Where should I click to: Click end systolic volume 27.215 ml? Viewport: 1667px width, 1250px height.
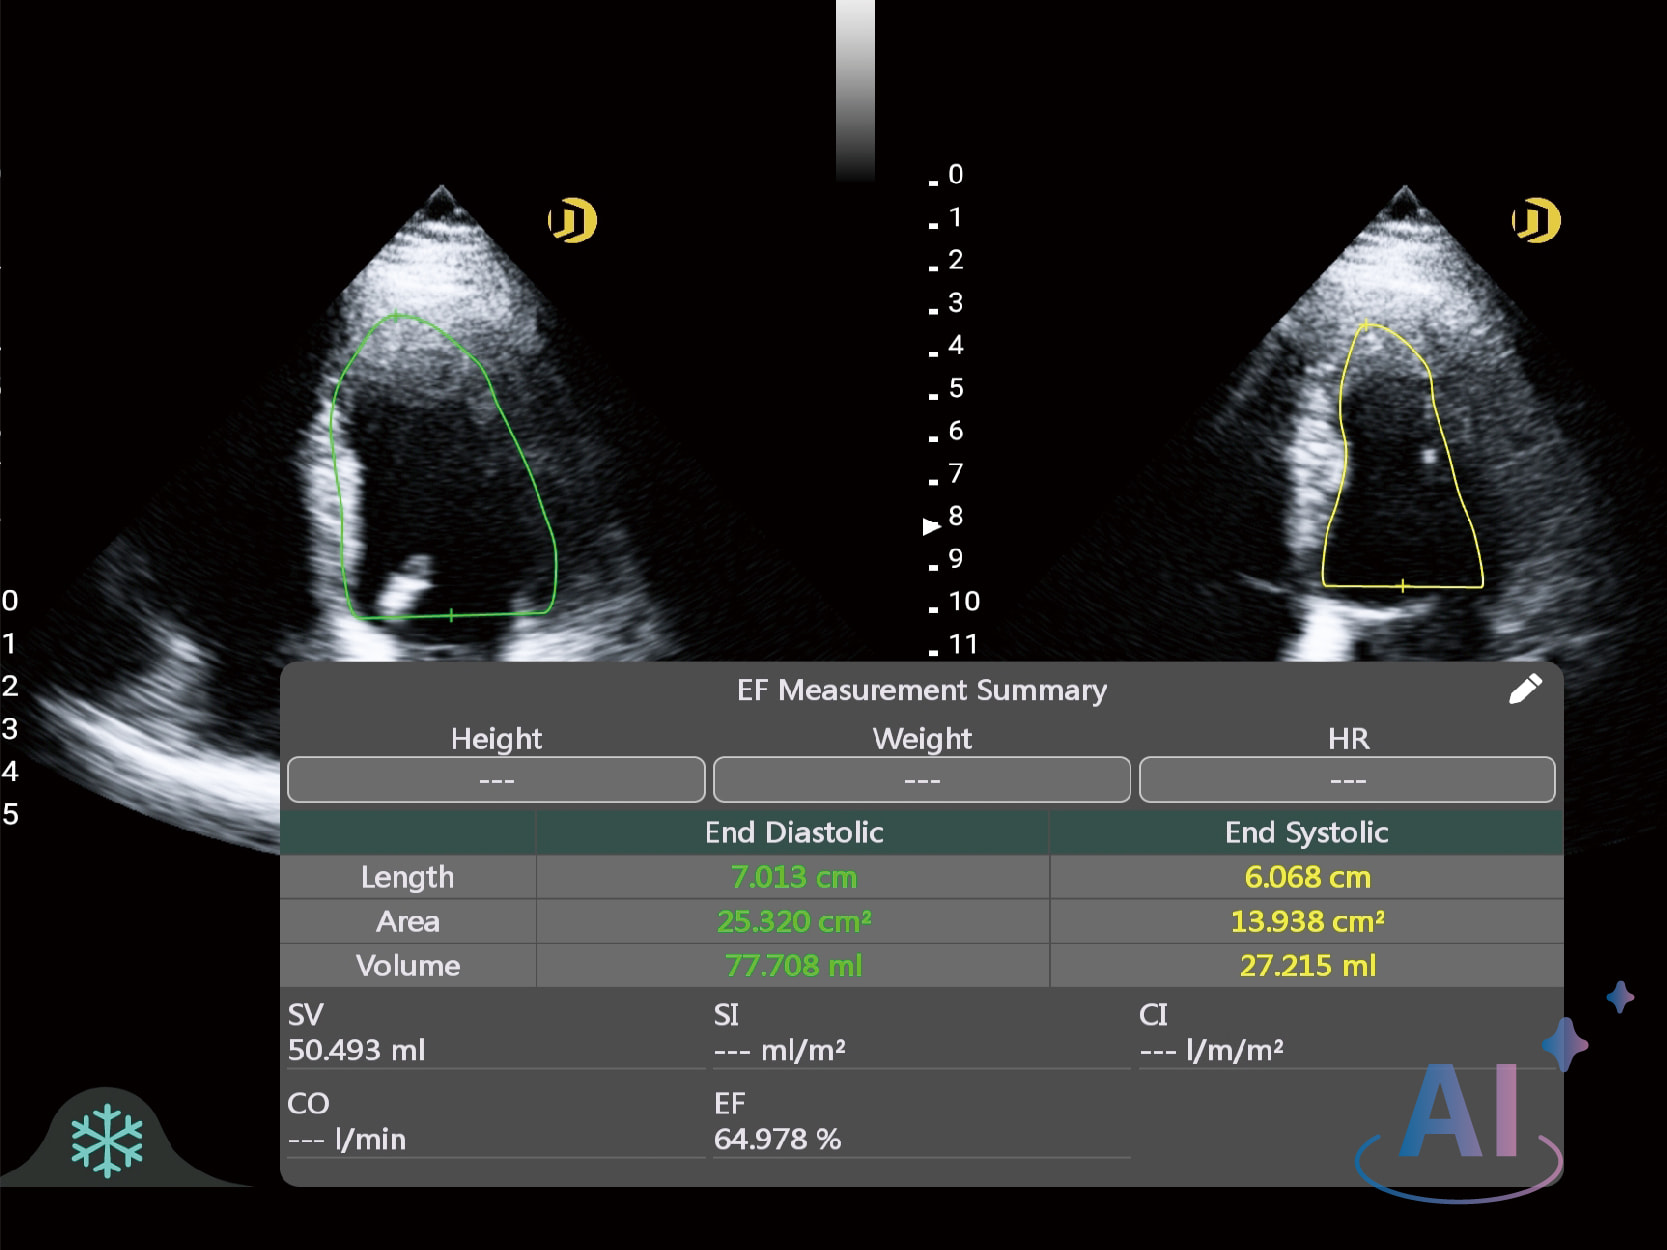[1307, 965]
